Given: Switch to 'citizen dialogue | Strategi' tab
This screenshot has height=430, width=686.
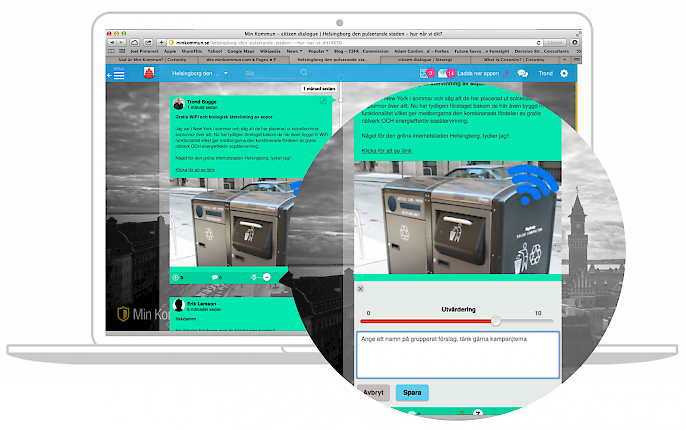Looking at the screenshot, I should (425, 59).
